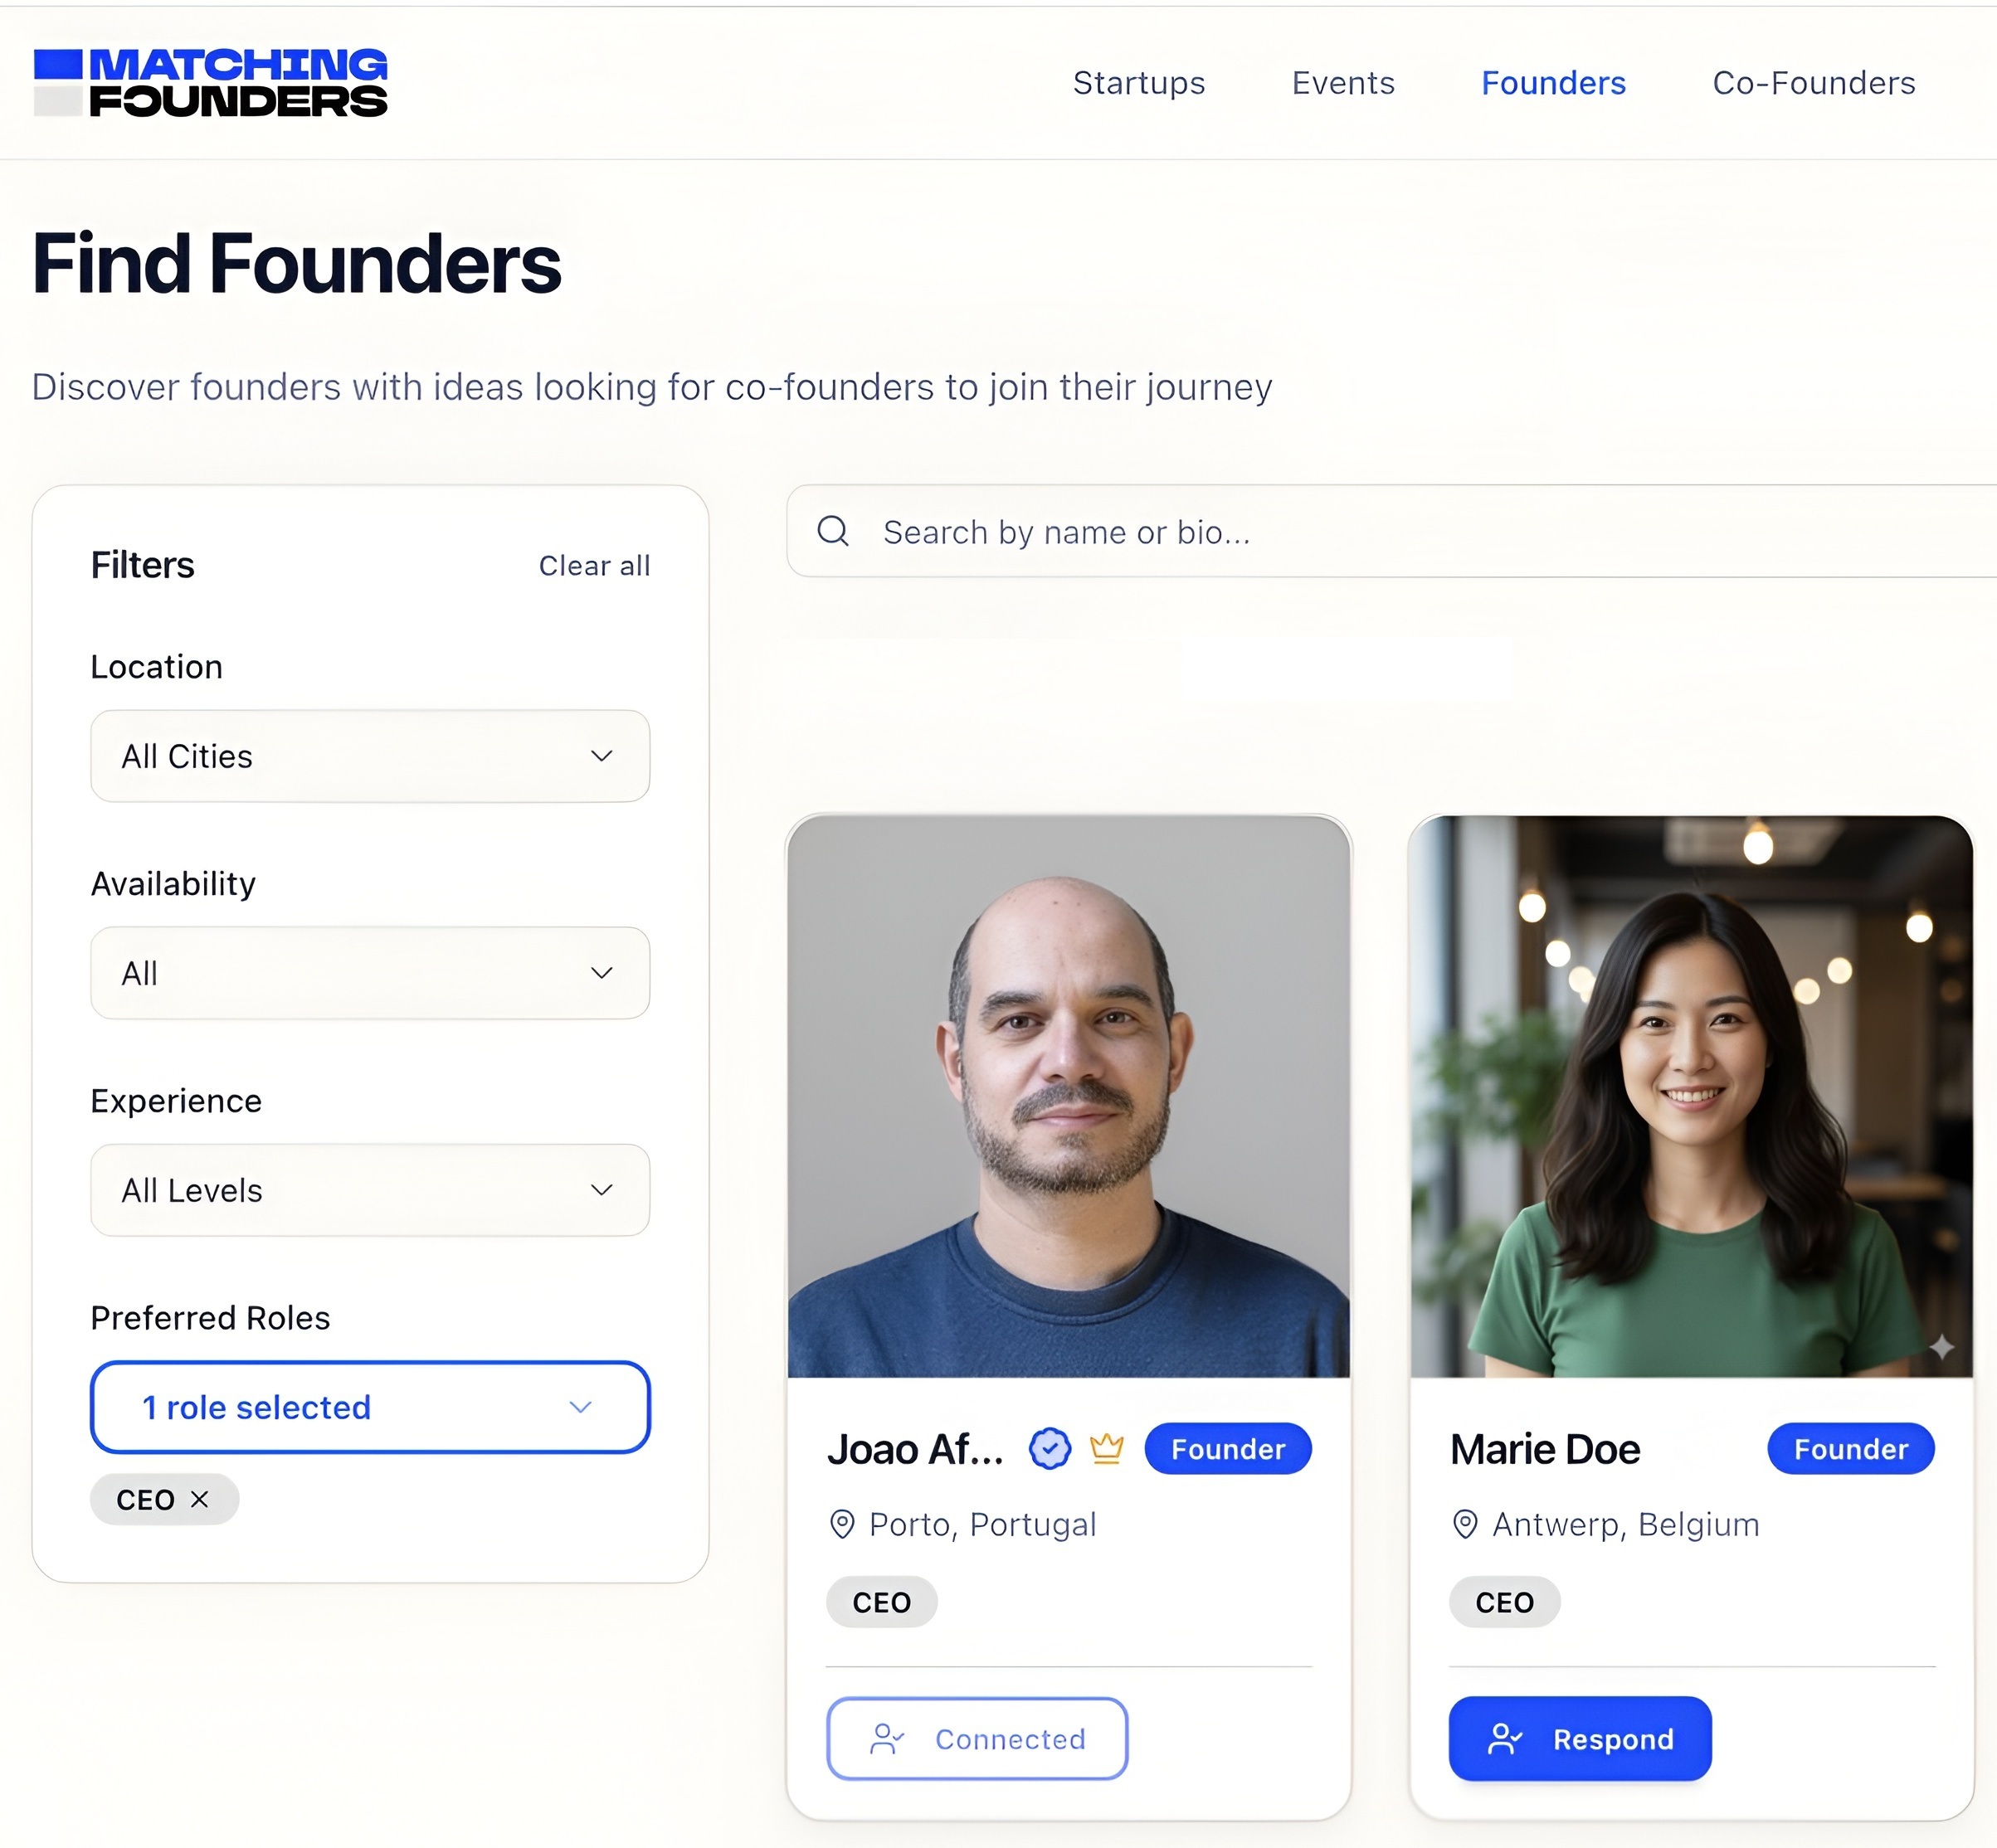Click Joao's verified badge icon
This screenshot has height=1848, width=1997.
[1049, 1448]
